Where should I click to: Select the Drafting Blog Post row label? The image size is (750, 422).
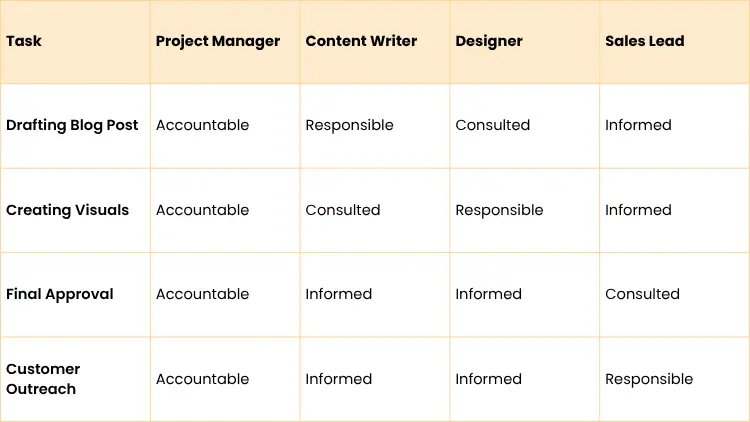point(72,125)
